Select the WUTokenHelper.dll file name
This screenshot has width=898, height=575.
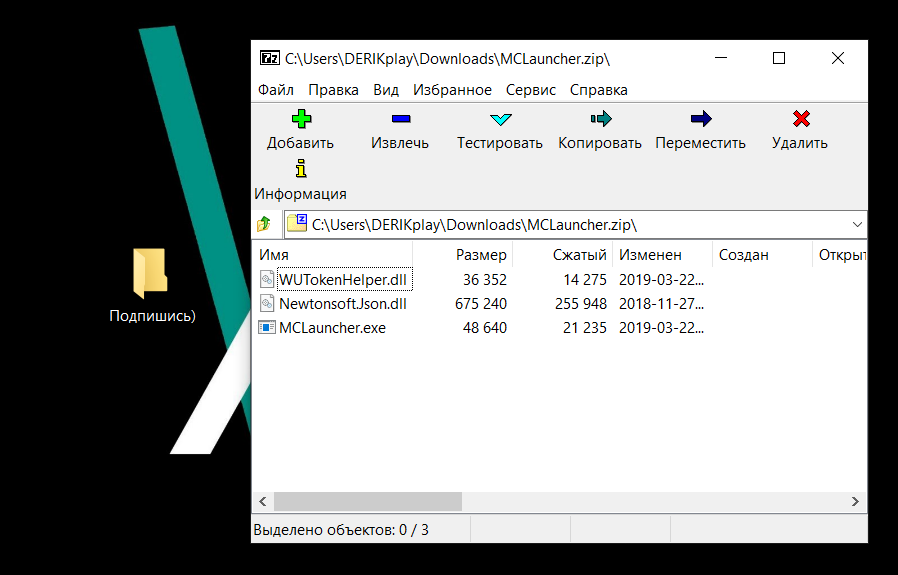(x=343, y=279)
